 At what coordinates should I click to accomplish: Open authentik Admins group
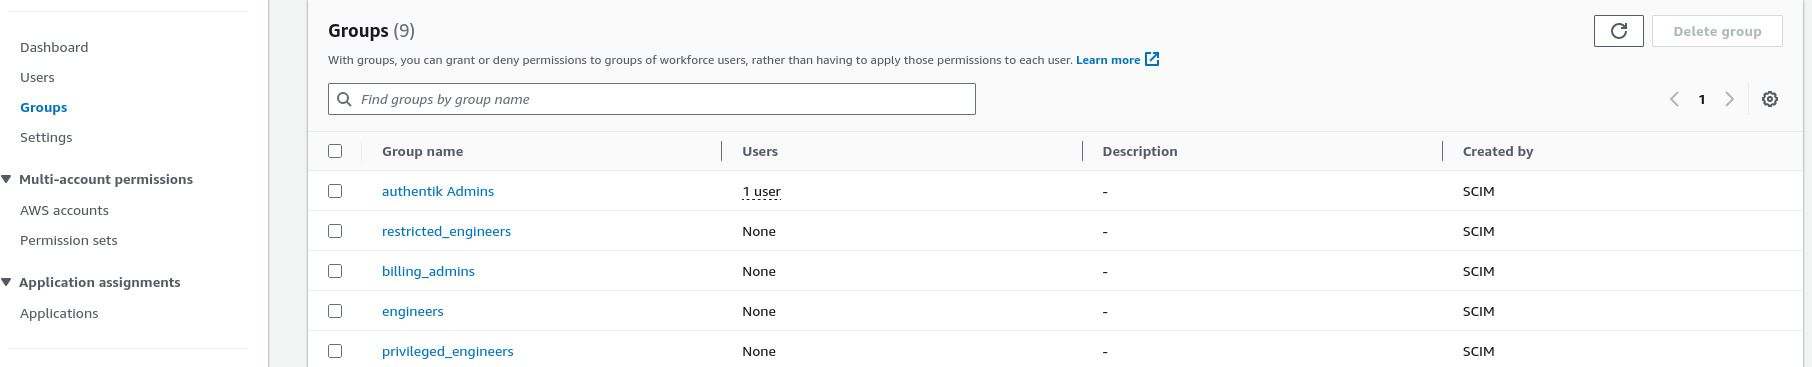pyautogui.click(x=438, y=191)
